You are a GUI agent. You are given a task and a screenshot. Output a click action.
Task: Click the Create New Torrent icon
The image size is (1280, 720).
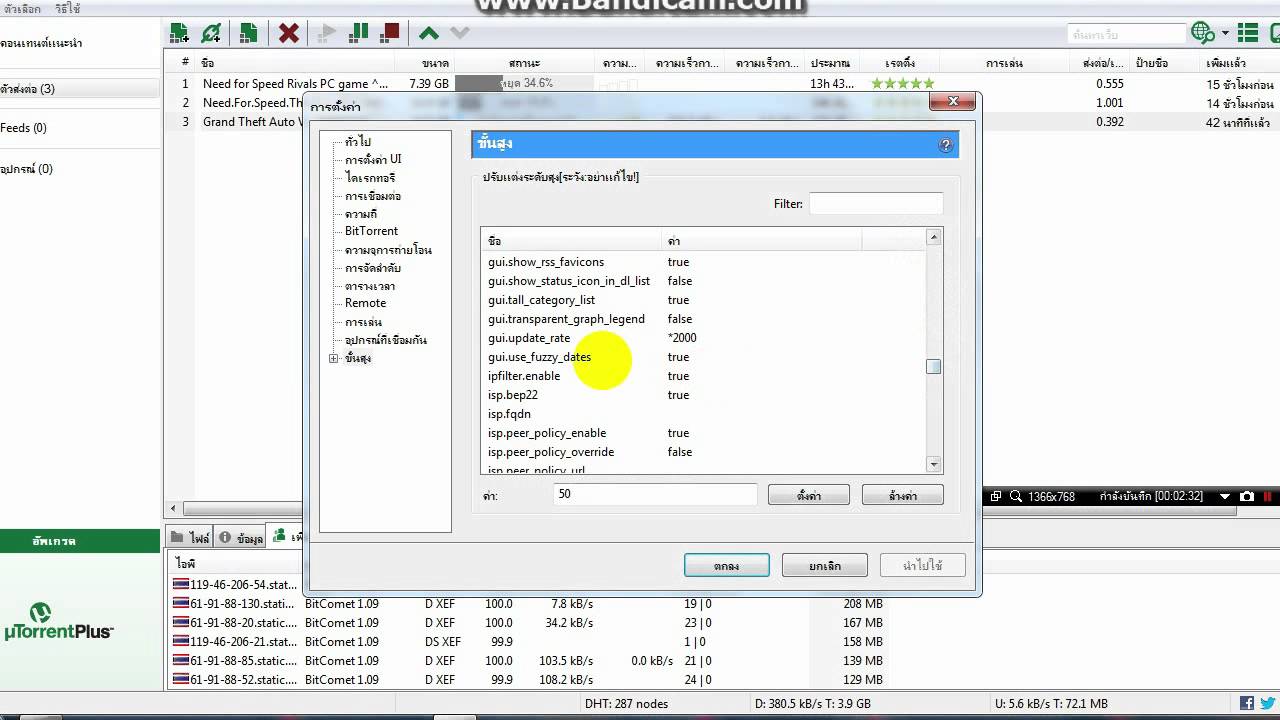248,34
